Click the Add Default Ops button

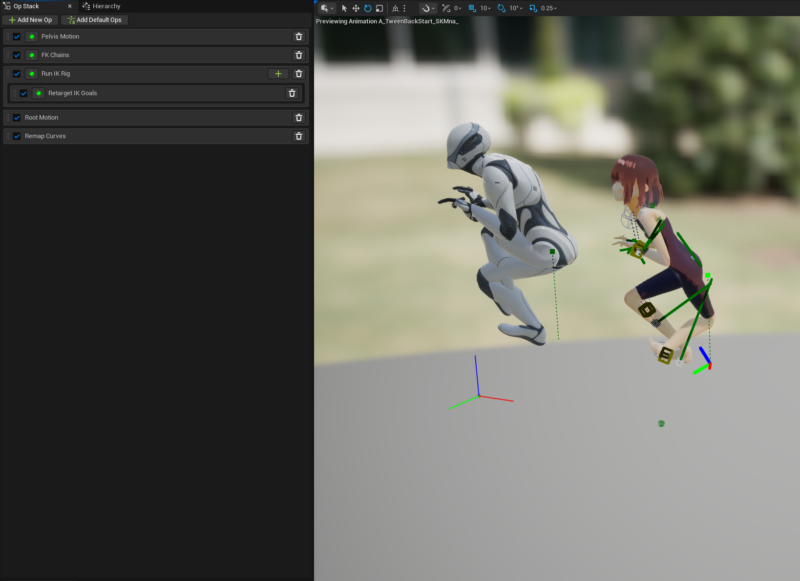pyautogui.click(x=95, y=20)
